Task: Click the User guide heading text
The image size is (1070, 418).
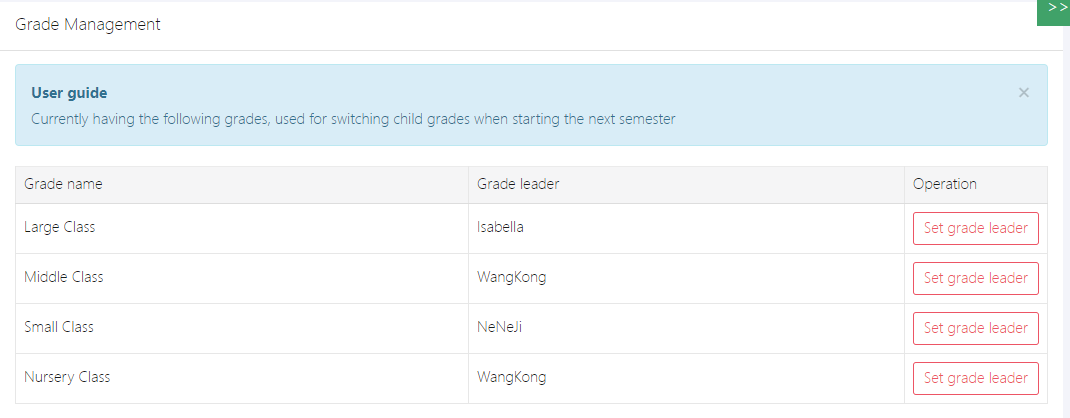Action: [x=69, y=93]
